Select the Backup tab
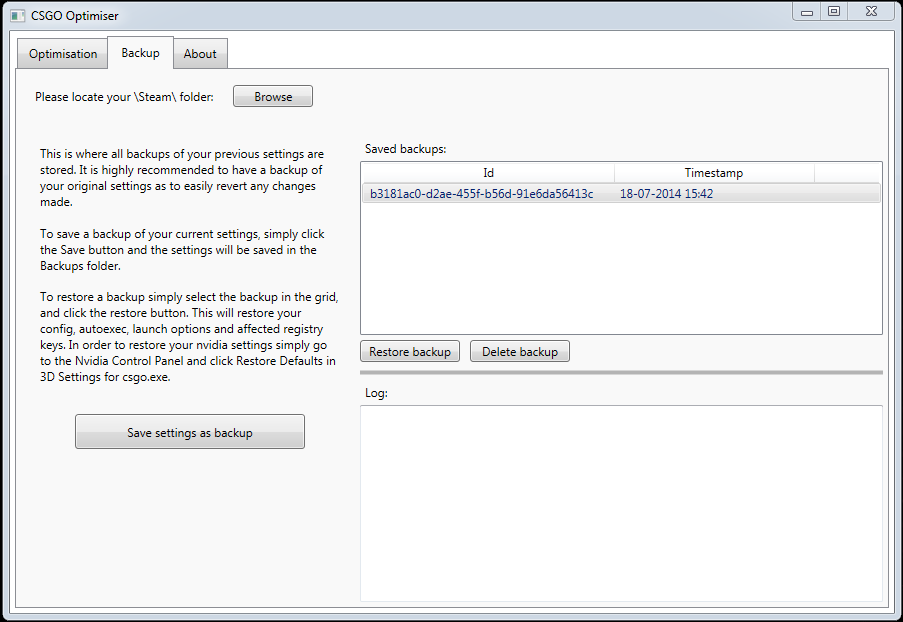 tap(141, 52)
